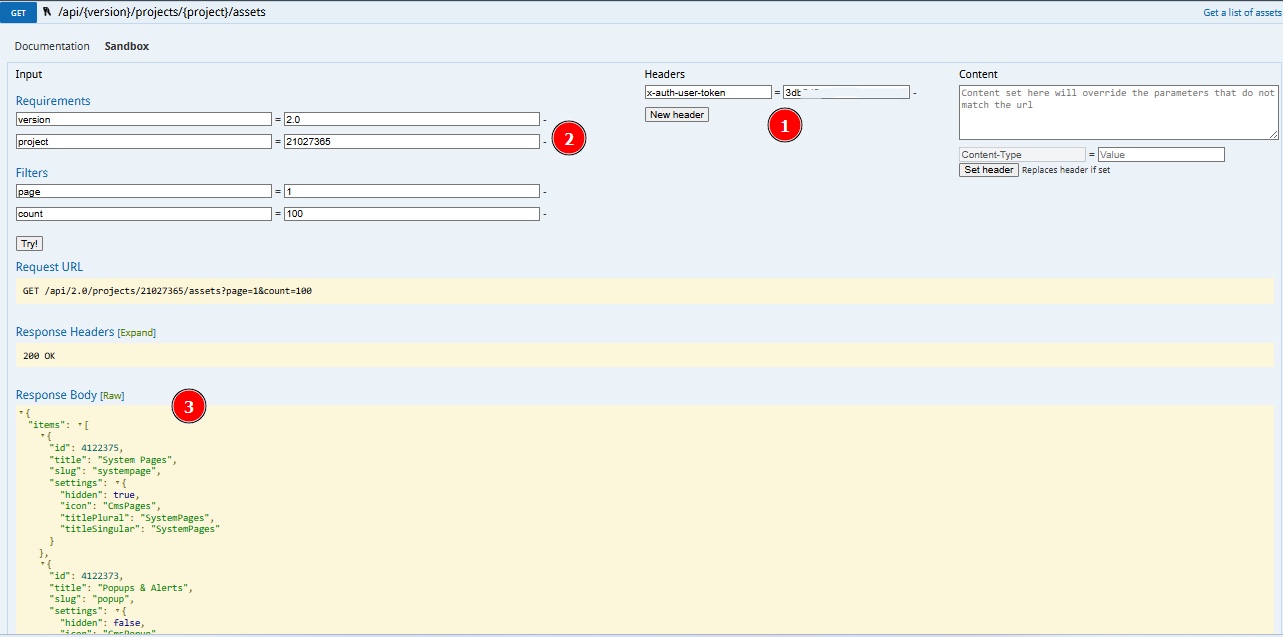Collapse the first item object with id 4122375

(x=42, y=437)
